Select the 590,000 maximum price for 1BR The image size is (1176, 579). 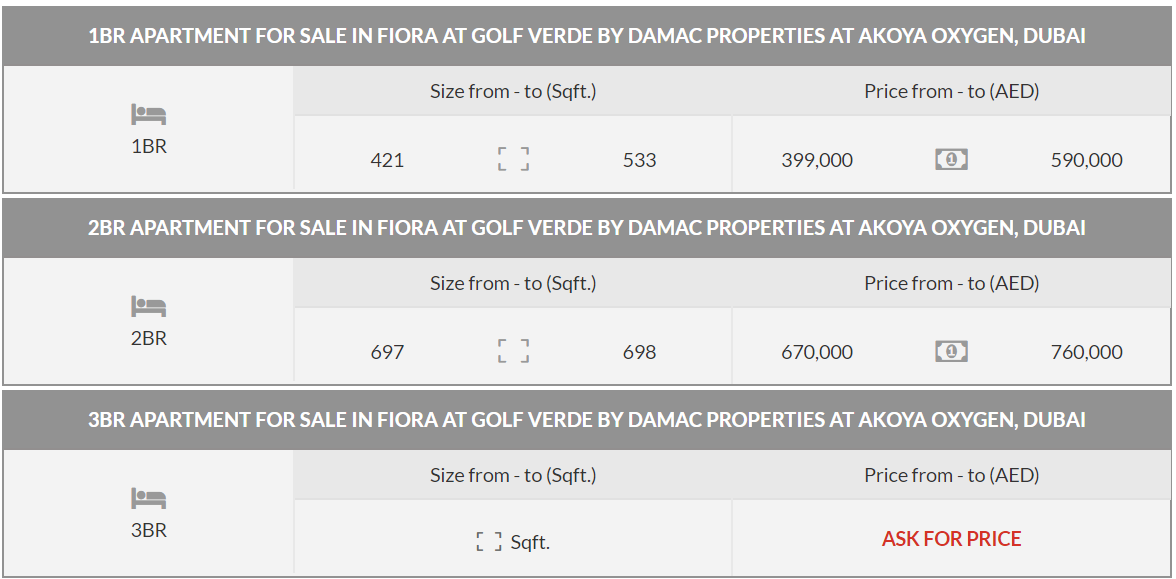(x=1086, y=160)
